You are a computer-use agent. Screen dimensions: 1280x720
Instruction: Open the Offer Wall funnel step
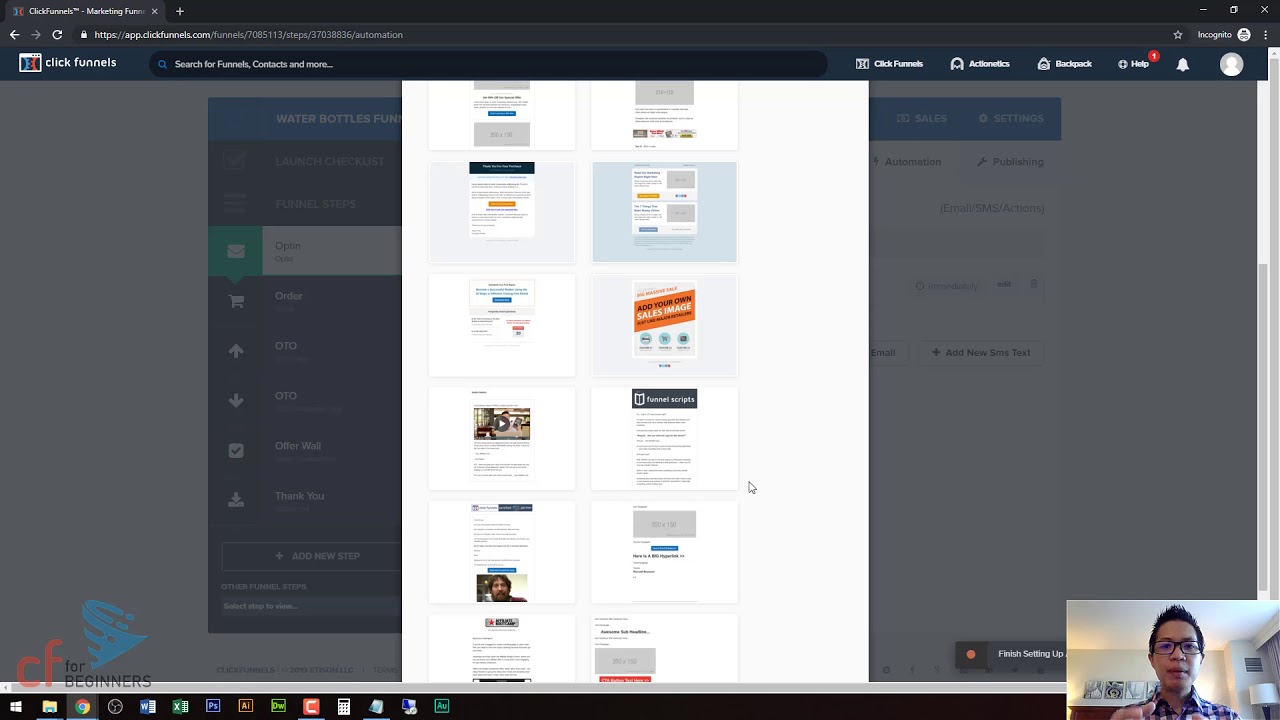(305, 451)
